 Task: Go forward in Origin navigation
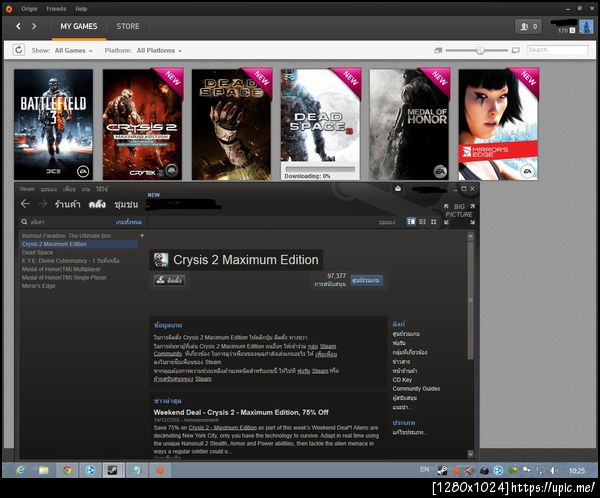[34, 26]
